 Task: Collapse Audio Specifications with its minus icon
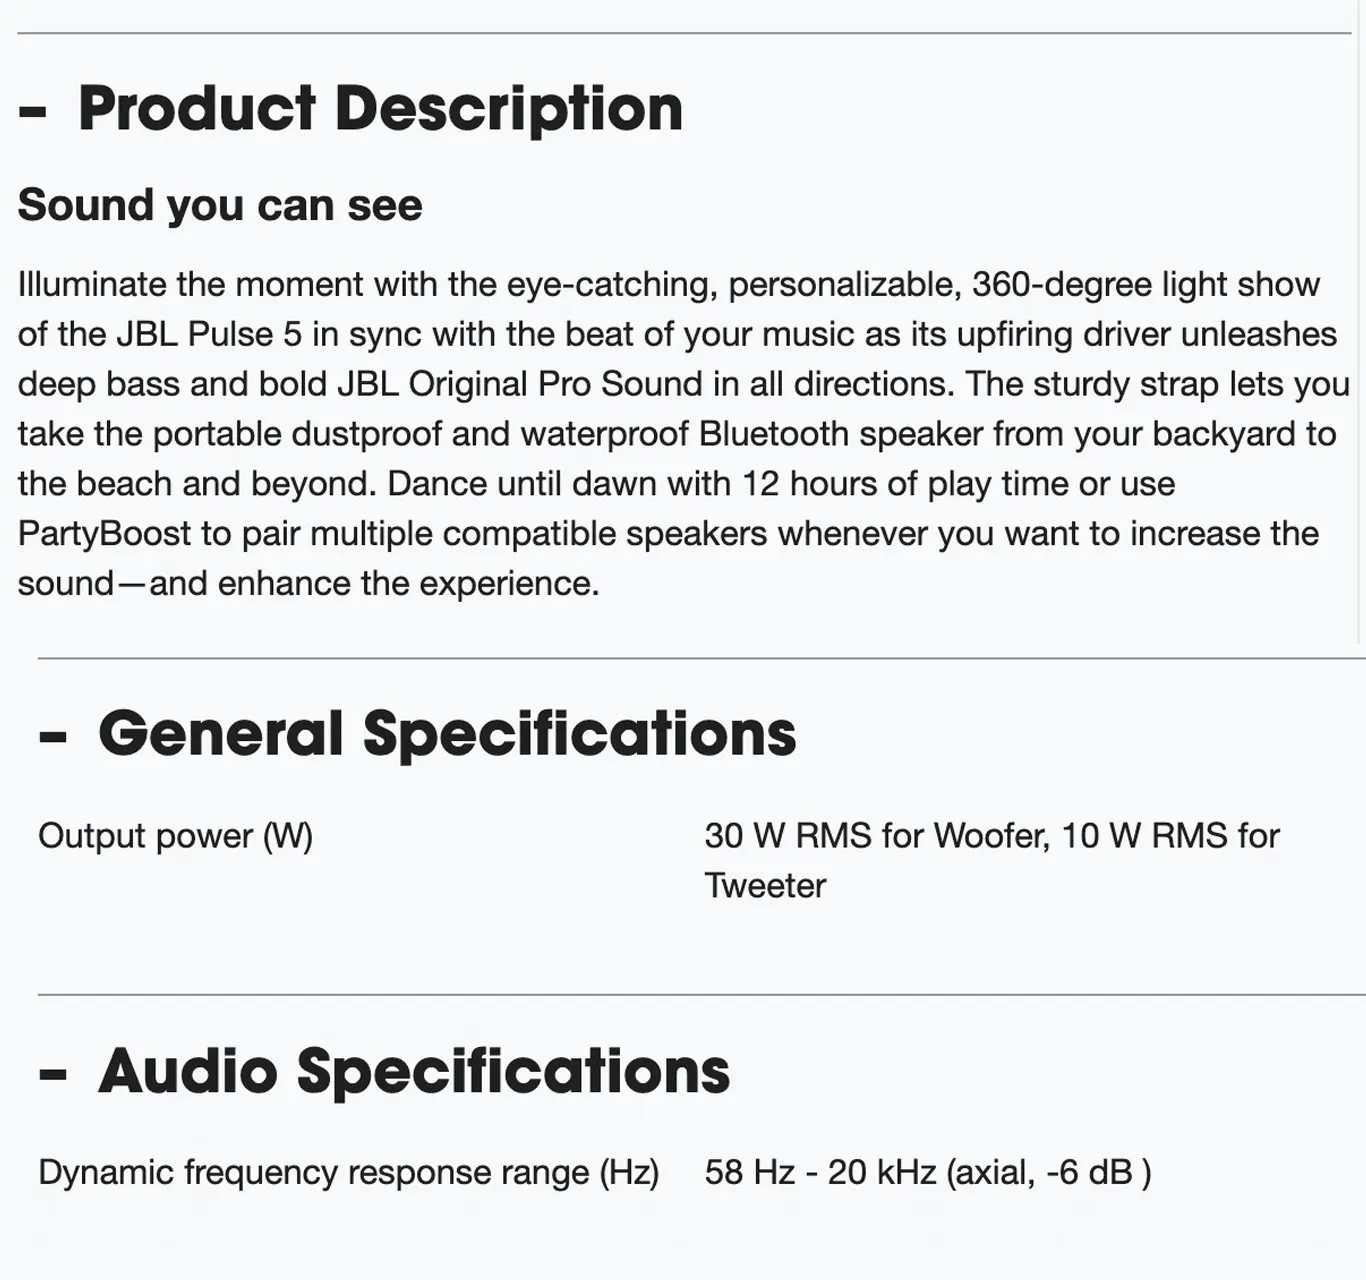[x=53, y=1075]
